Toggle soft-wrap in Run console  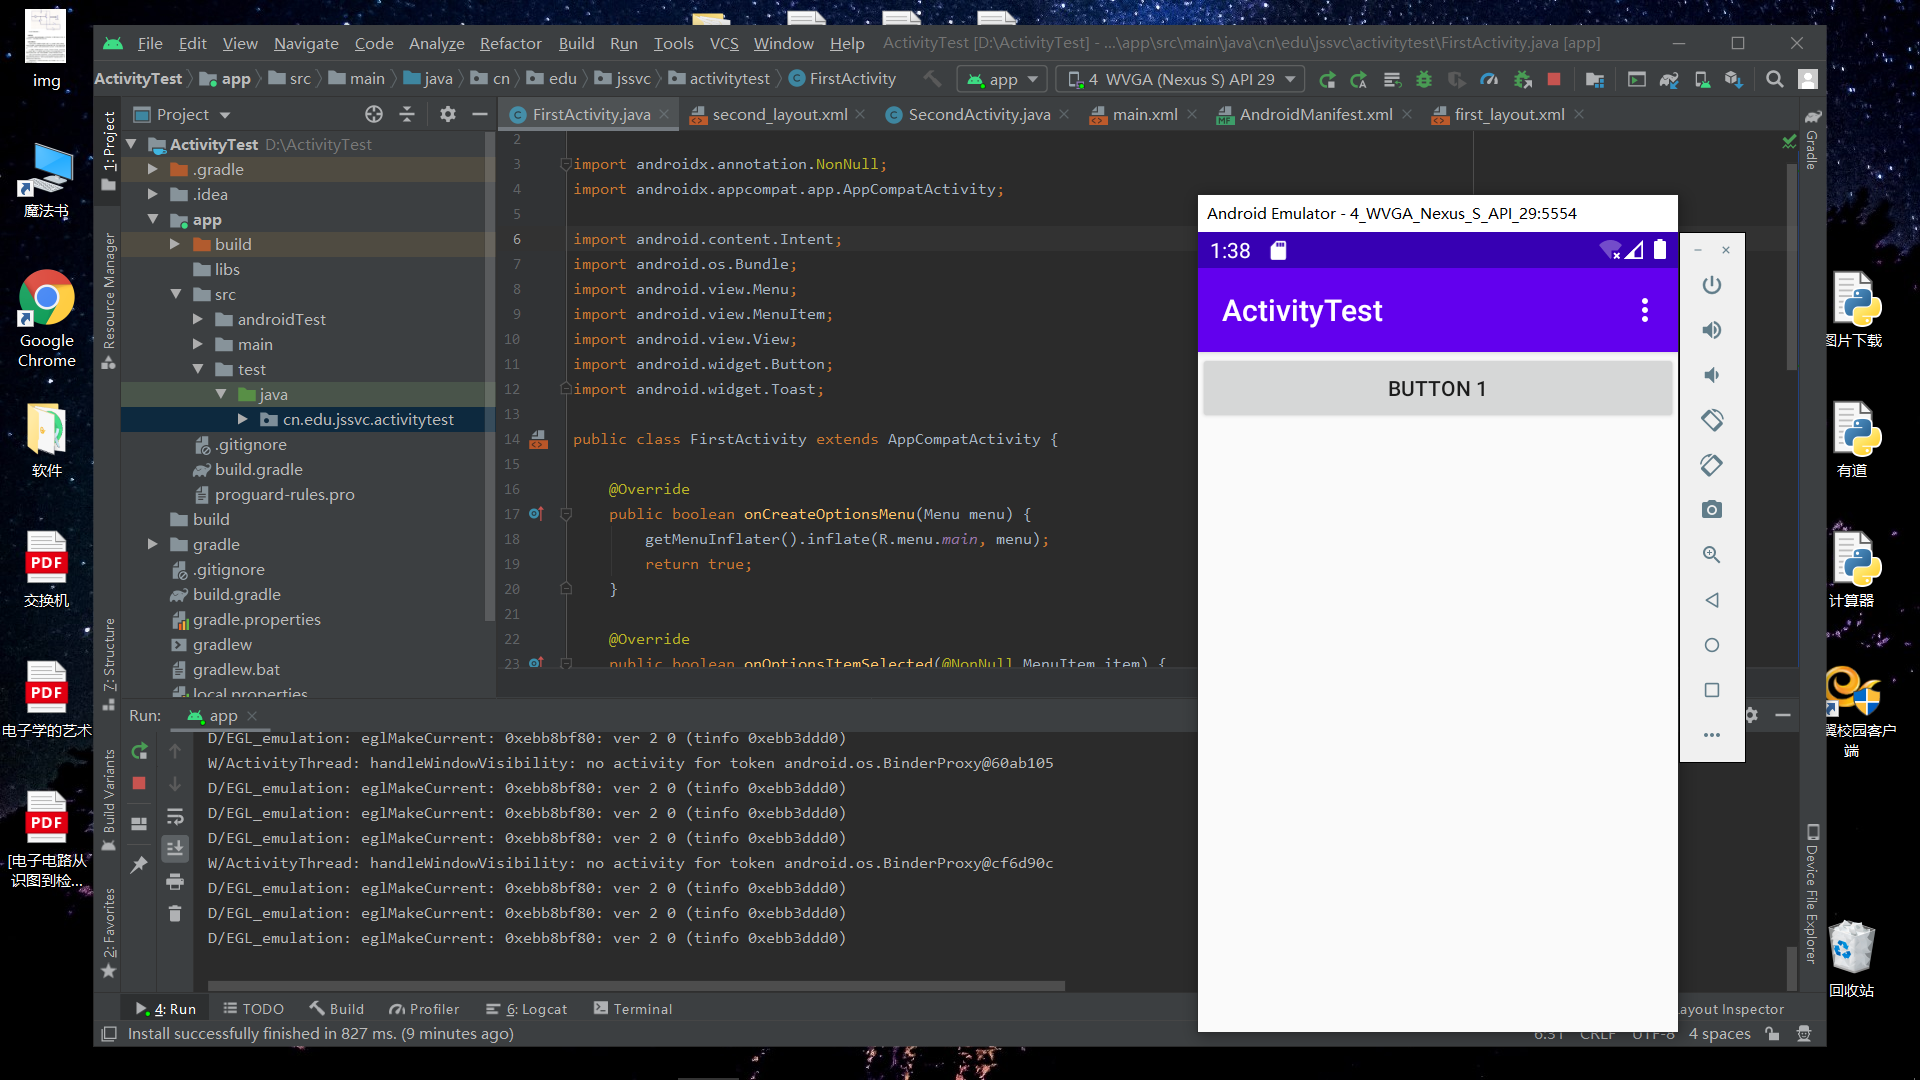[175, 816]
